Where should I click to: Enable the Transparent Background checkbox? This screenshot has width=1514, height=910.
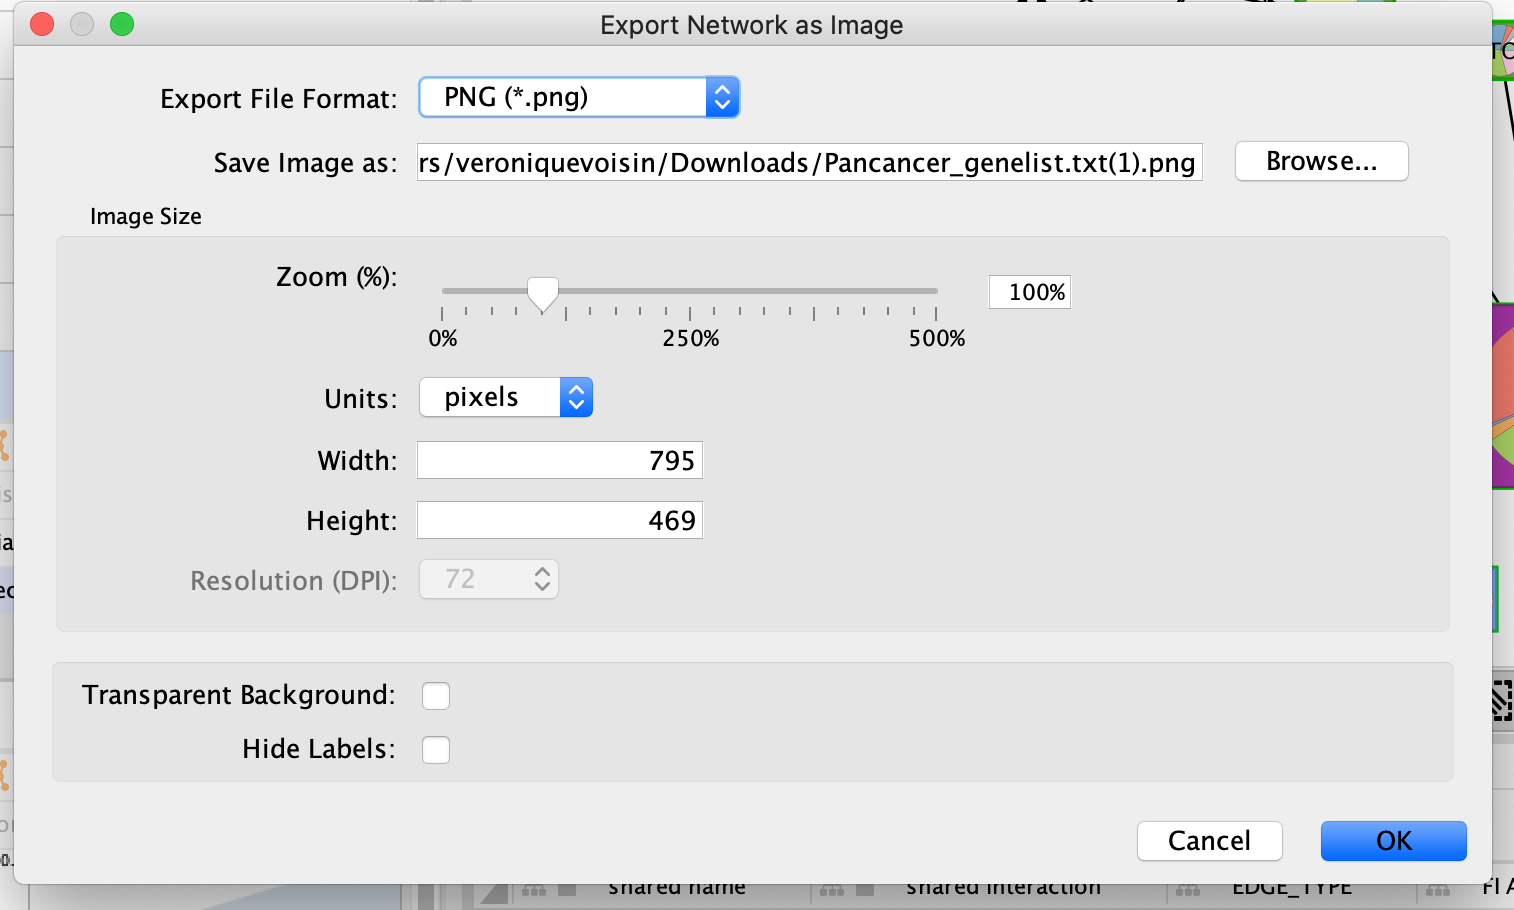[436, 696]
